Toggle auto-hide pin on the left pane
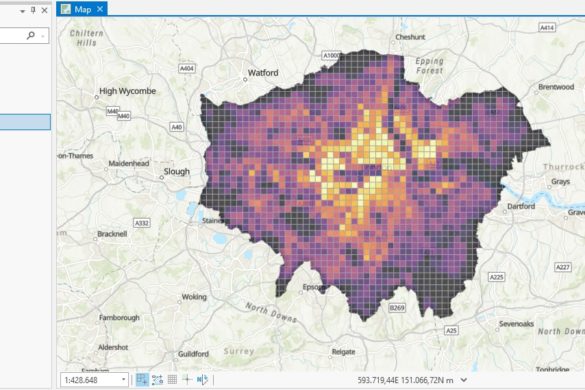This screenshot has width=585, height=390. (x=33, y=10)
